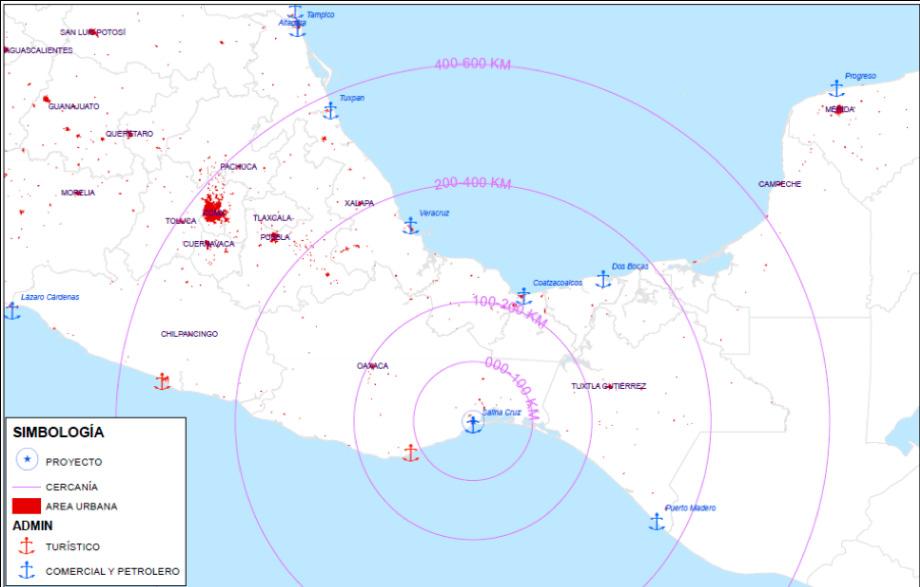Click the 100-200 KM ring label

pyautogui.click(x=510, y=311)
